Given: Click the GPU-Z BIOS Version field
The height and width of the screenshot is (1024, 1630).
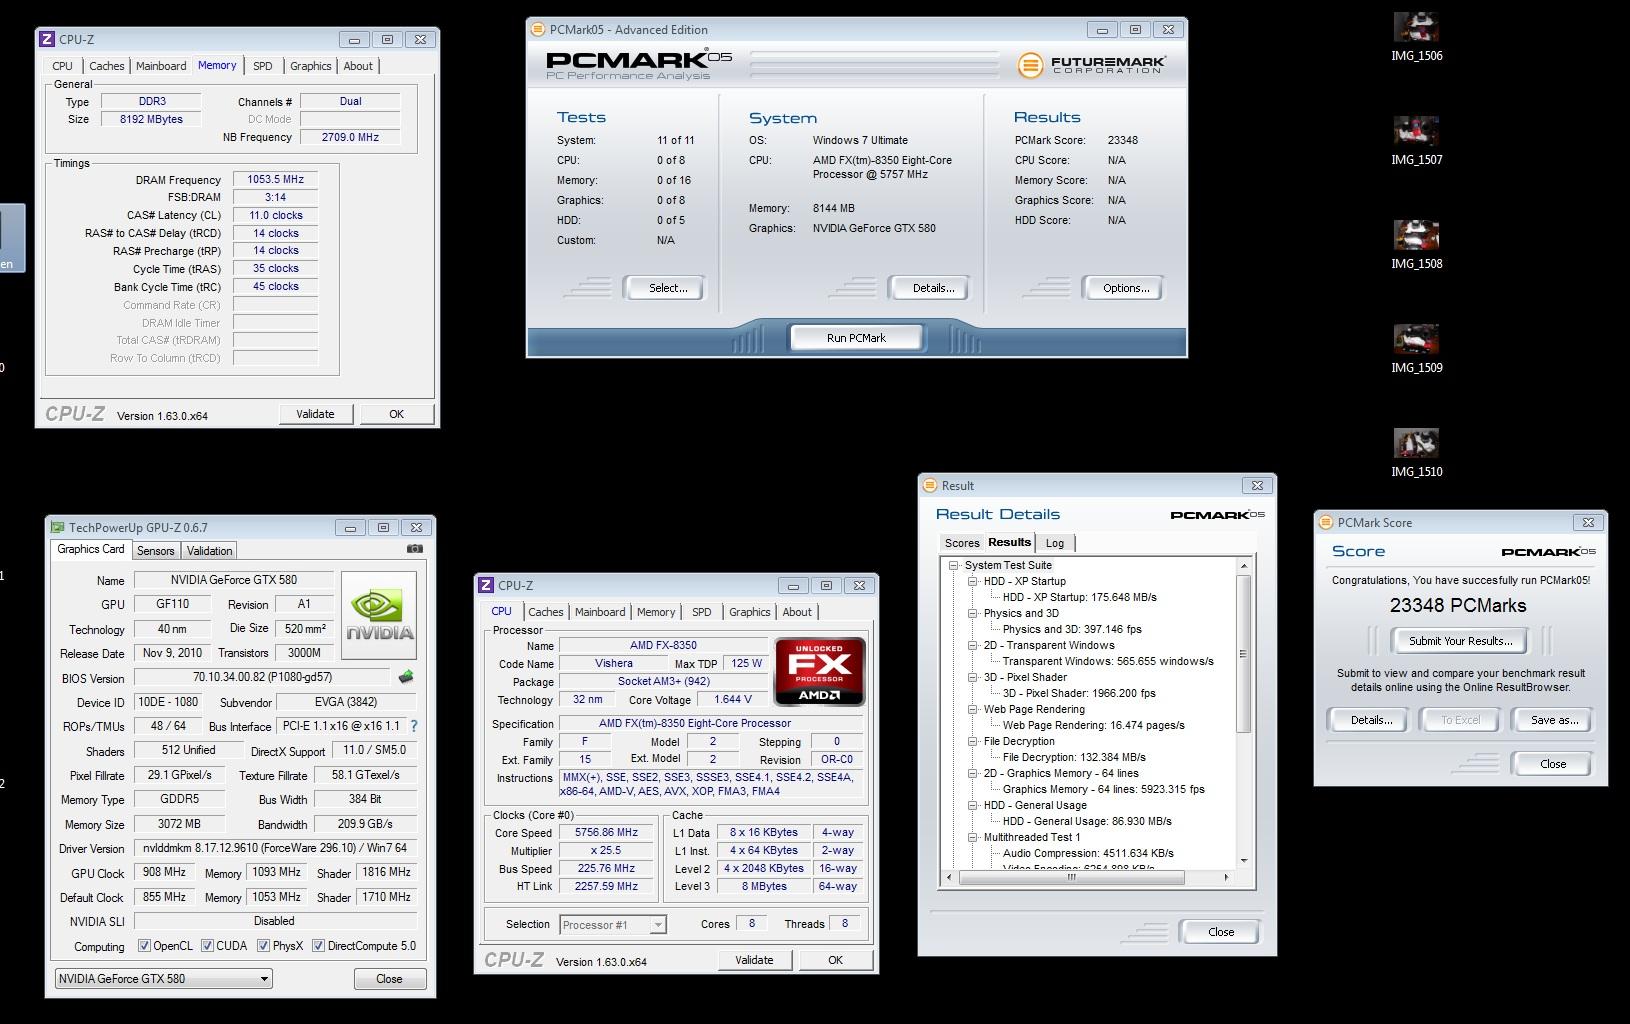Looking at the screenshot, I should [262, 677].
